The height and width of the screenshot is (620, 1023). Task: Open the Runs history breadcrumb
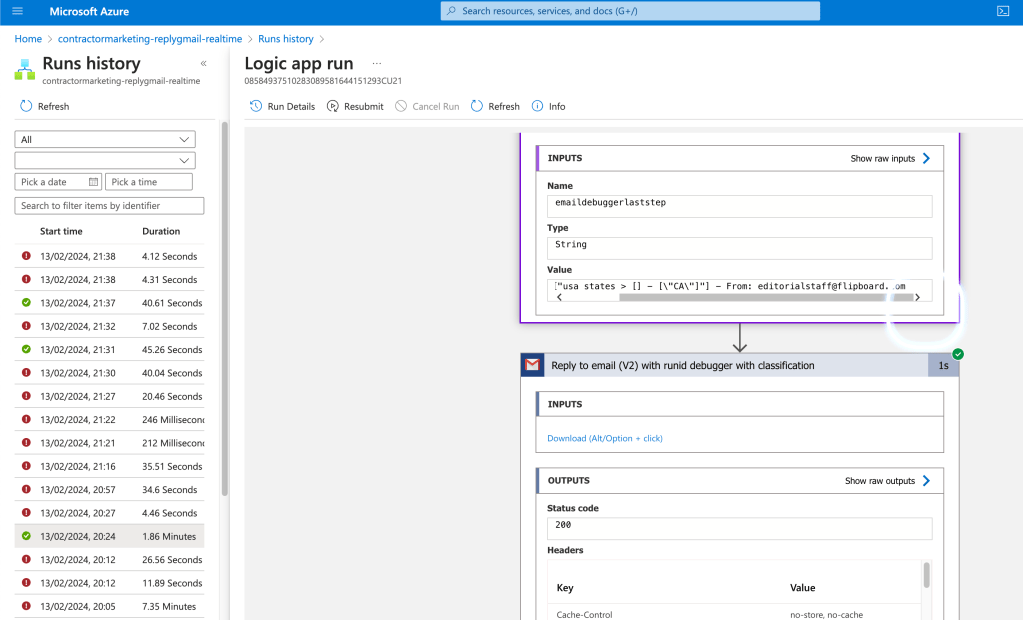[x=286, y=39]
